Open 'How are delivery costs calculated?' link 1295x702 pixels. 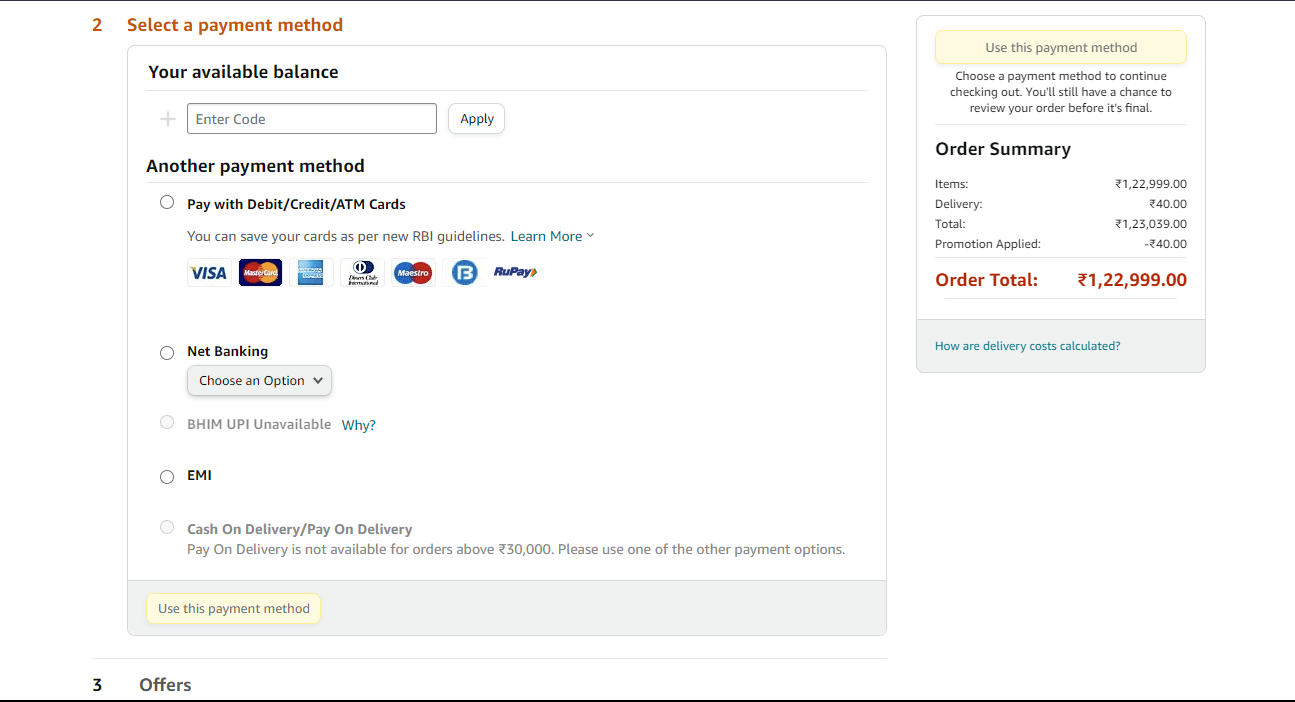pos(1027,346)
